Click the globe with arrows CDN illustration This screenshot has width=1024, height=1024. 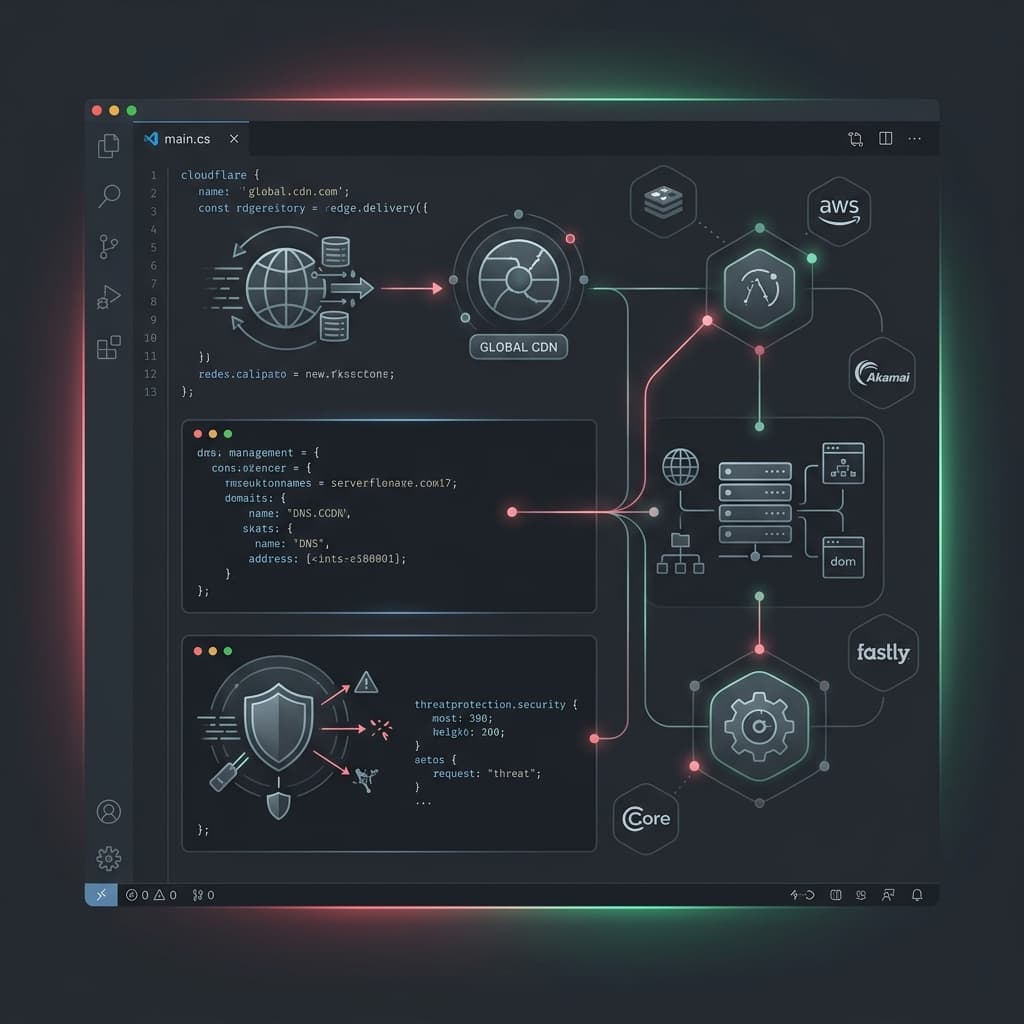click(287, 288)
